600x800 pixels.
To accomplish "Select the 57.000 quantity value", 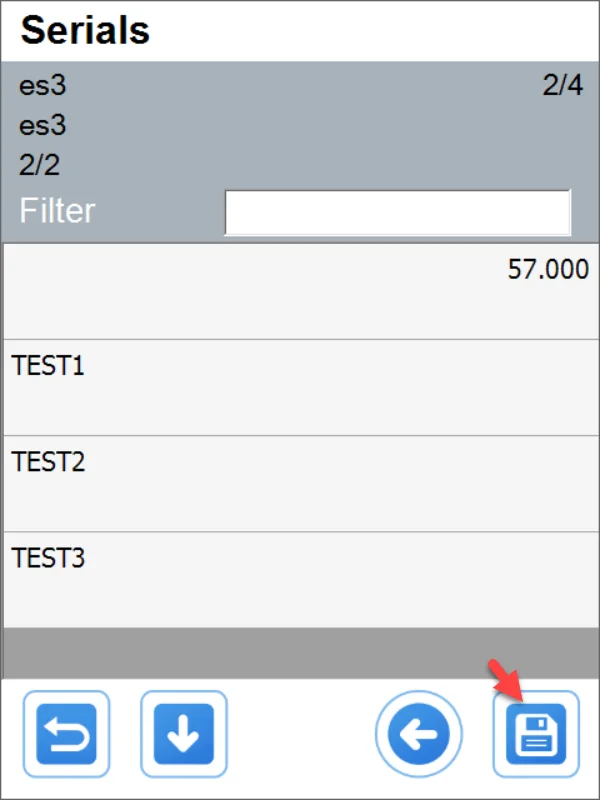I will point(548,271).
